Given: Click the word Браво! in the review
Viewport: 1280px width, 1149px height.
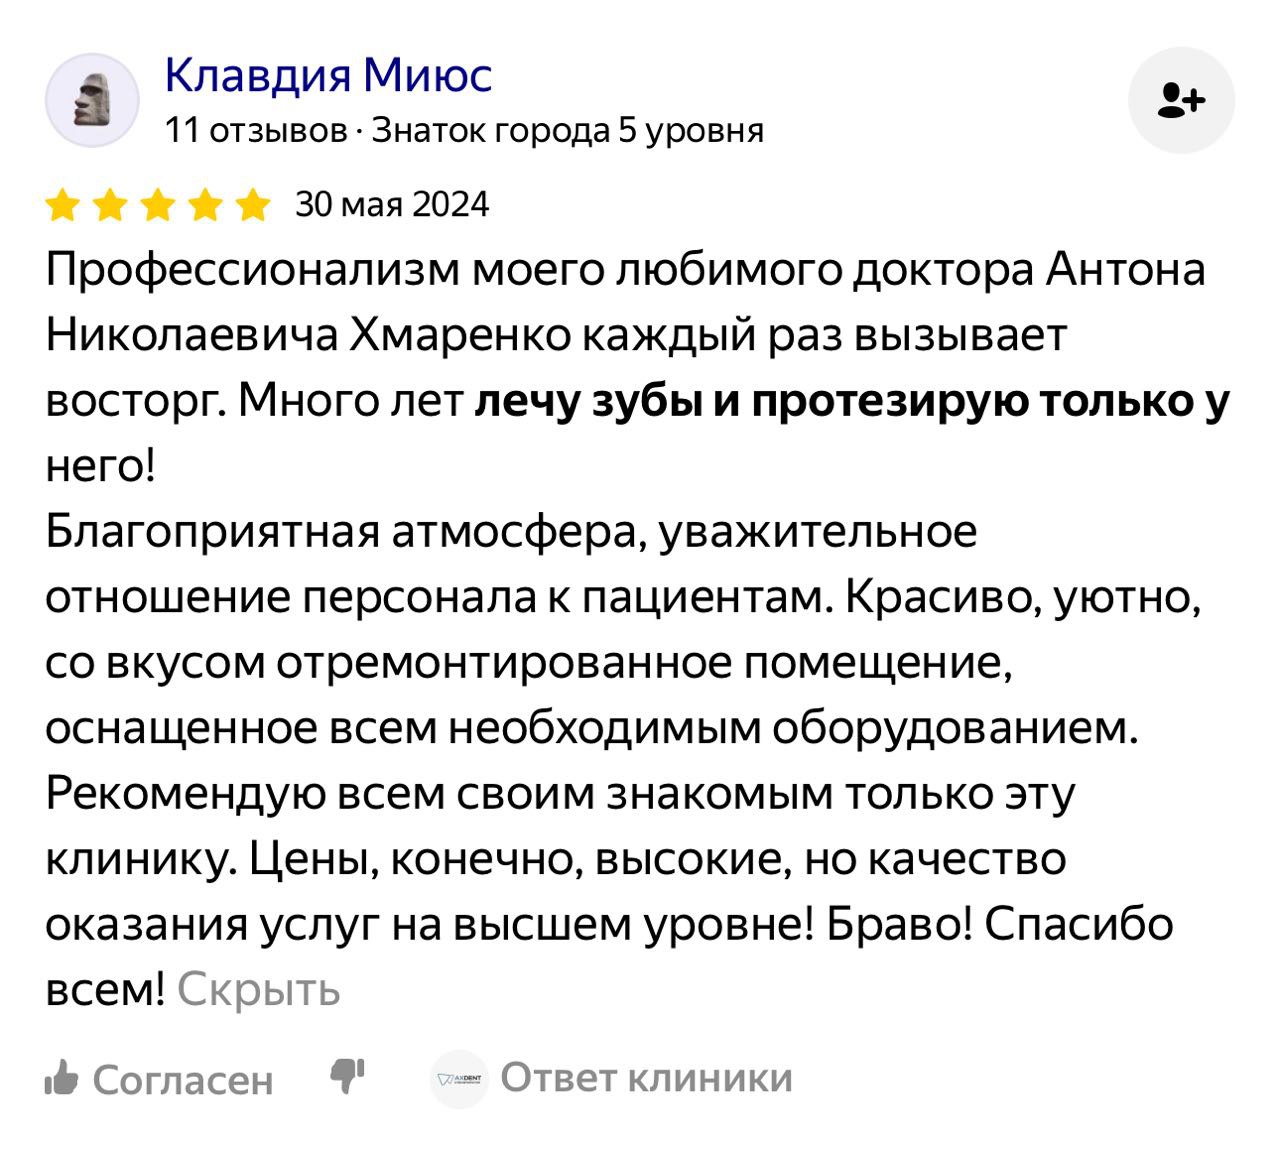Looking at the screenshot, I should [900, 925].
